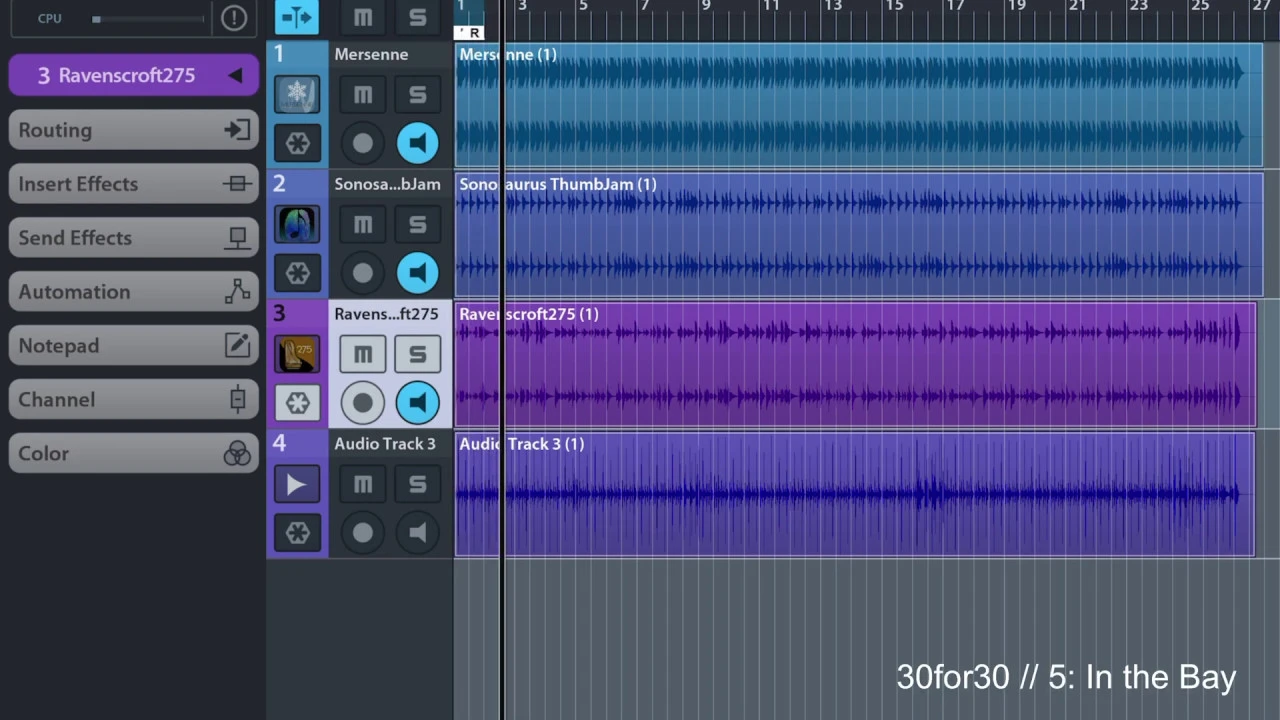Screen dimensions: 1280x720
Task: Toggle monitoring on the Ravenscroft275 track
Action: tap(417, 403)
